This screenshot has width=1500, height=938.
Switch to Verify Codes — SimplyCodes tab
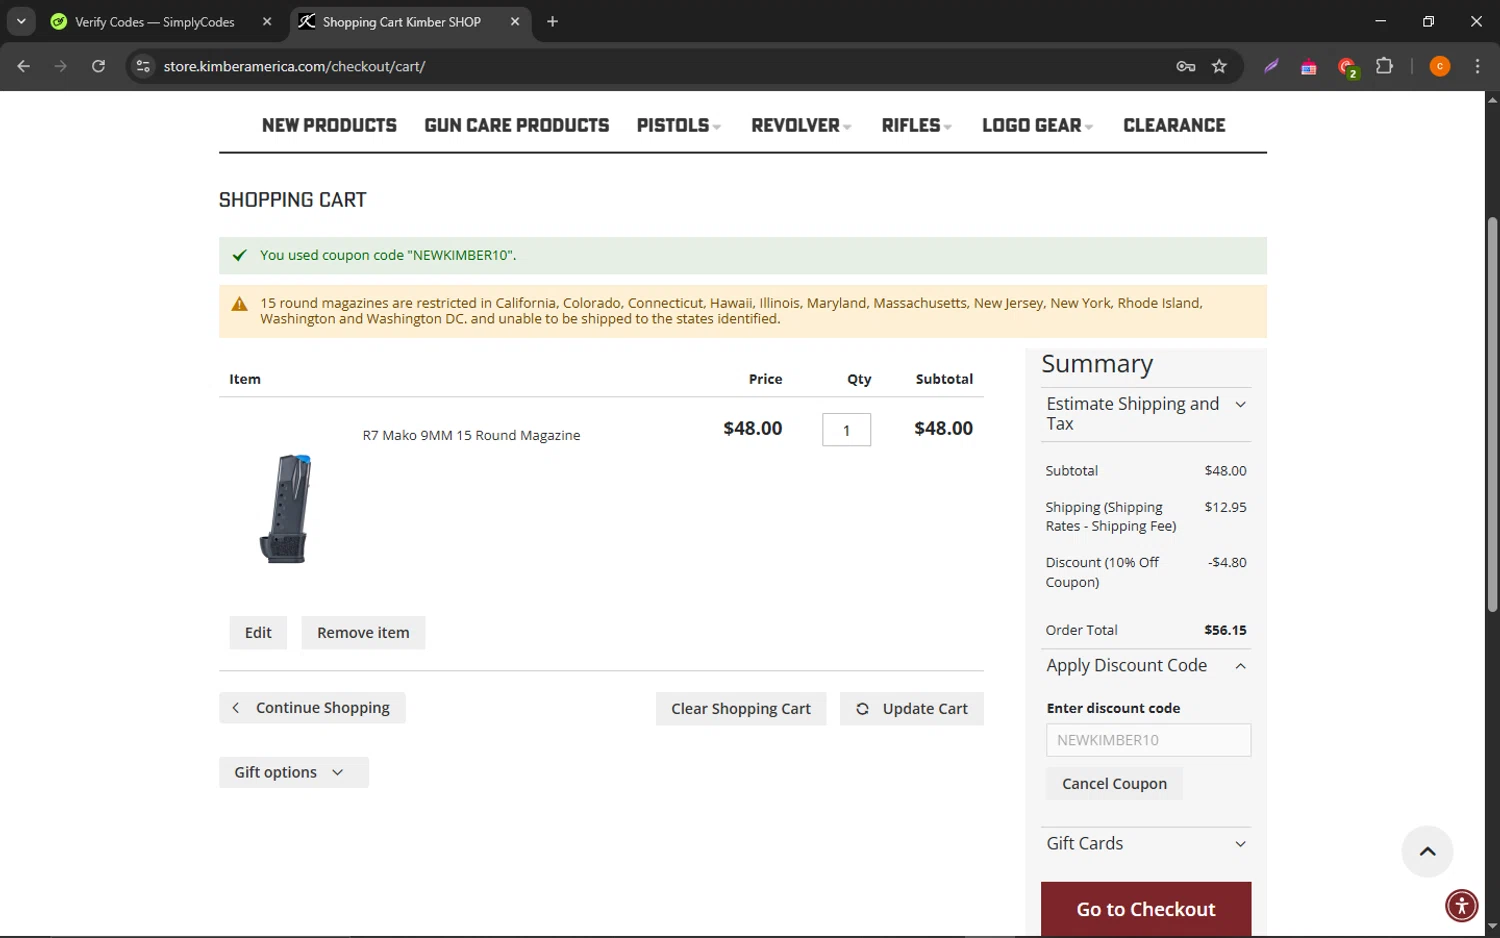coord(155,21)
